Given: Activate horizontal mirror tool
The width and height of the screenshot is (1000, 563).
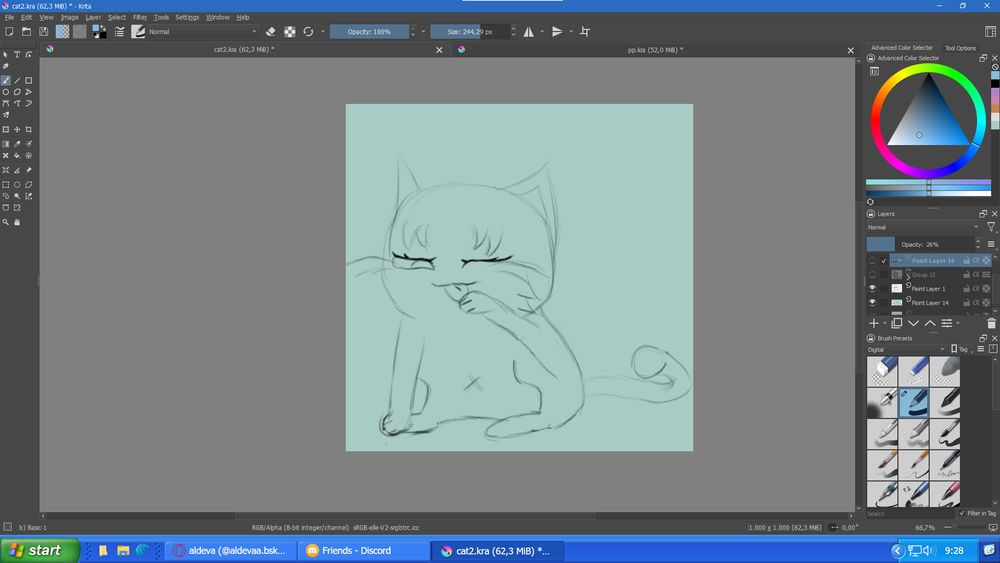Looking at the screenshot, I should pyautogui.click(x=529, y=32).
